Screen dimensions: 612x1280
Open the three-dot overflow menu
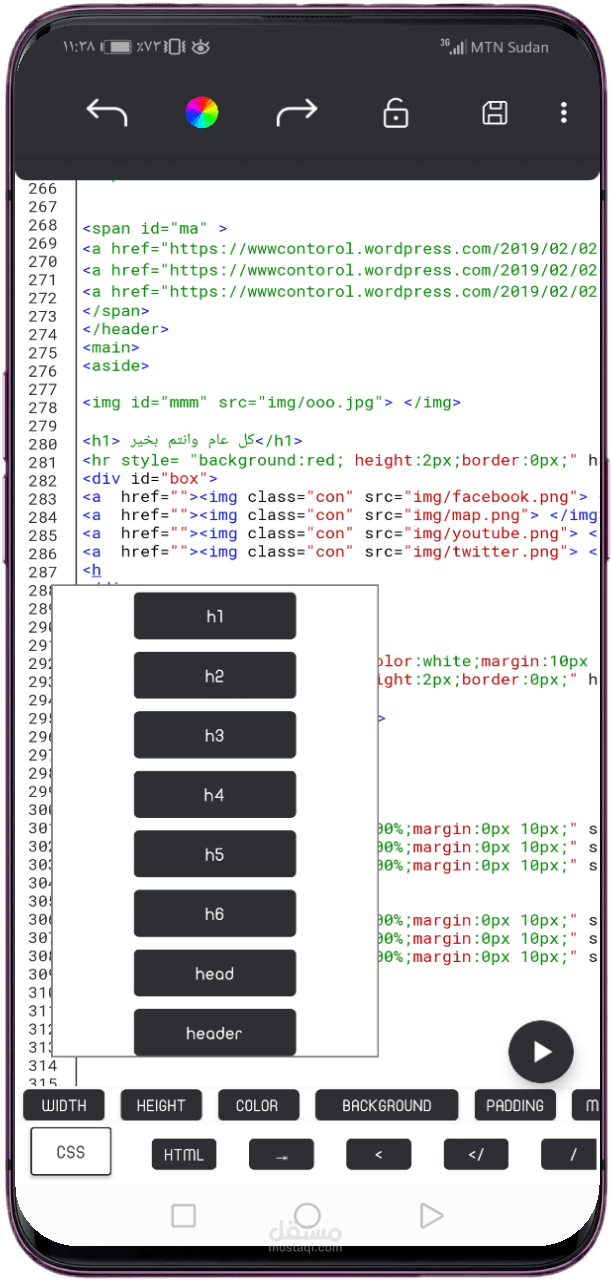pos(564,113)
